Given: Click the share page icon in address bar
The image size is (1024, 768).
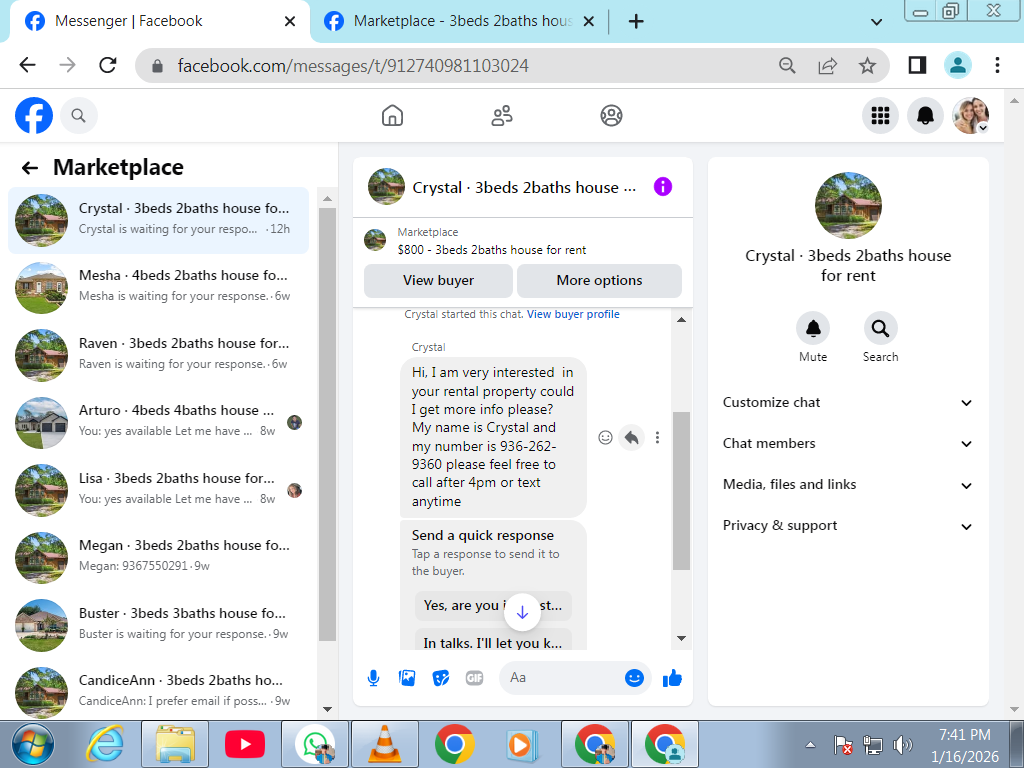Looking at the screenshot, I should pos(827,65).
